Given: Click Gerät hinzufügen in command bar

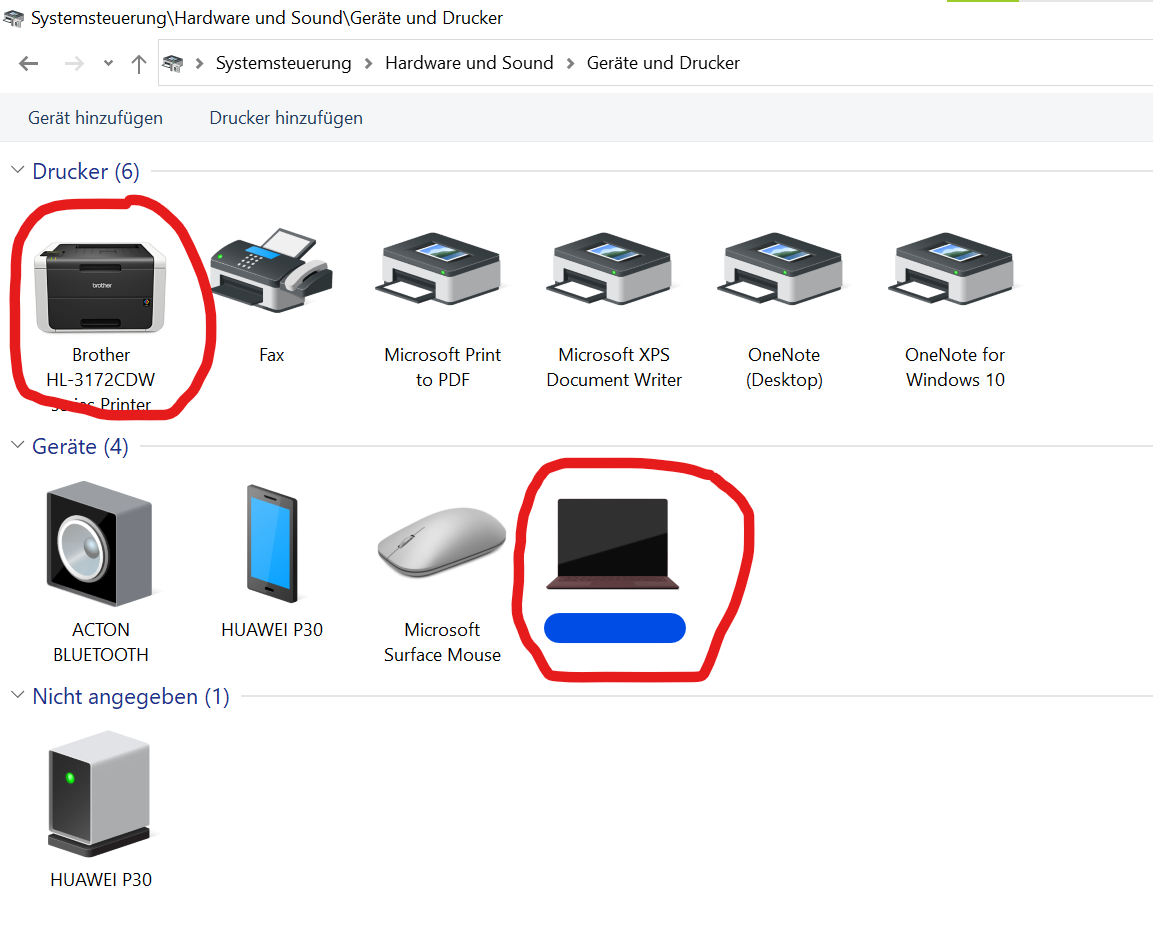Looking at the screenshot, I should [96, 118].
